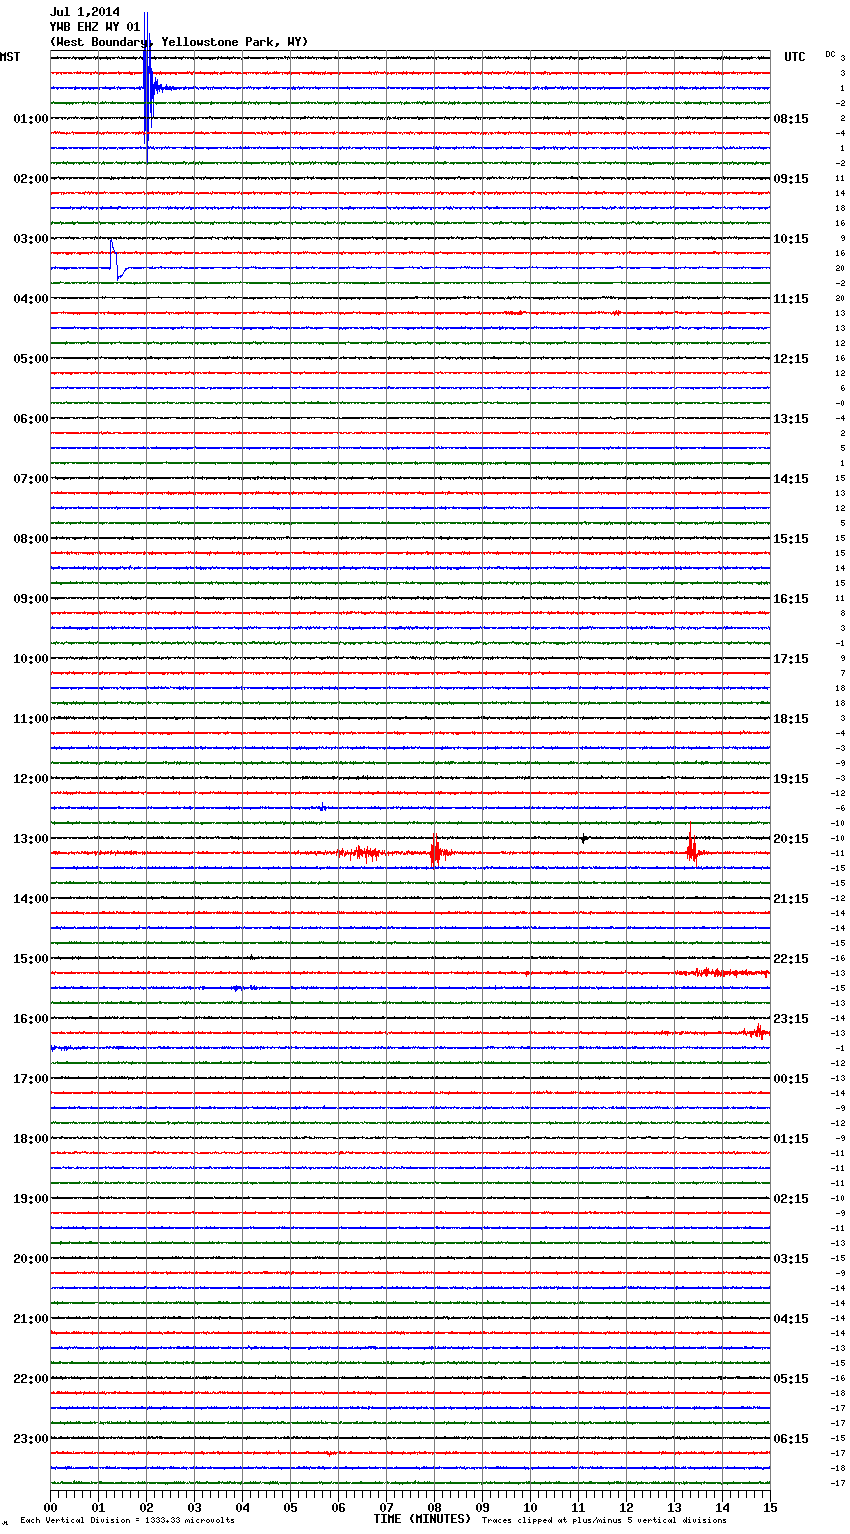Select station code text YWB EHZ WY 01
Screen dimensions: 850x1534
(x=95, y=27)
